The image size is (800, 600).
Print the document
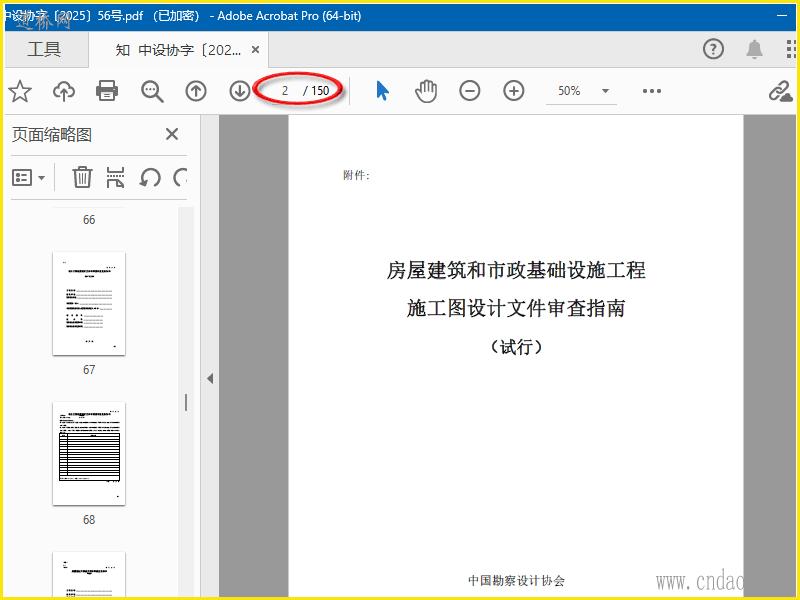[x=107, y=91]
